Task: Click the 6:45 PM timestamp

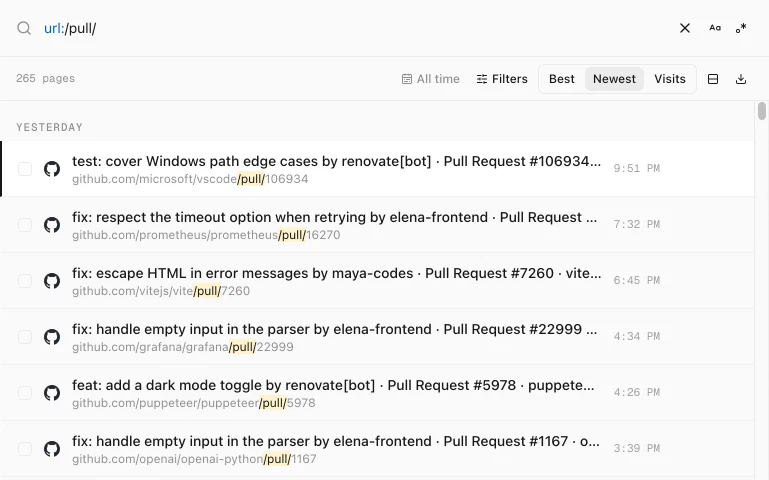Action: pyautogui.click(x=637, y=280)
